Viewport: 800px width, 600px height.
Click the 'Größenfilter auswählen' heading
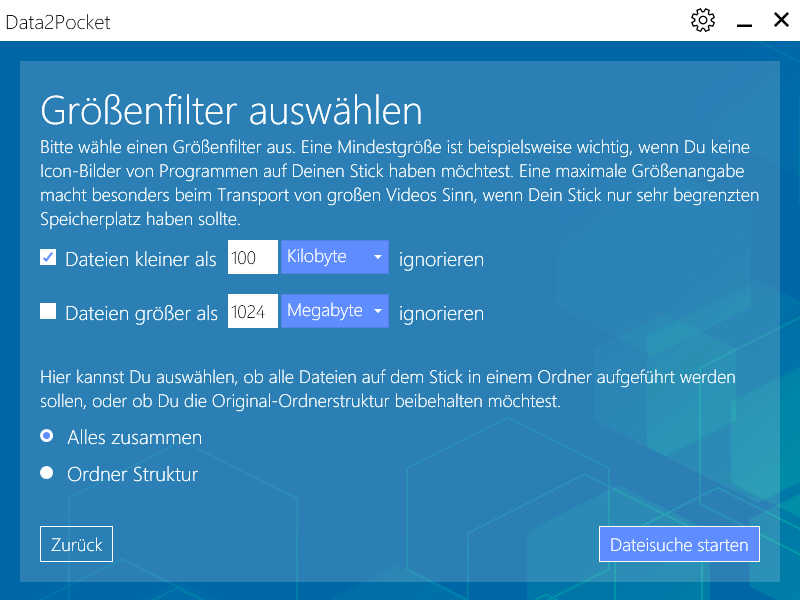pos(231,109)
